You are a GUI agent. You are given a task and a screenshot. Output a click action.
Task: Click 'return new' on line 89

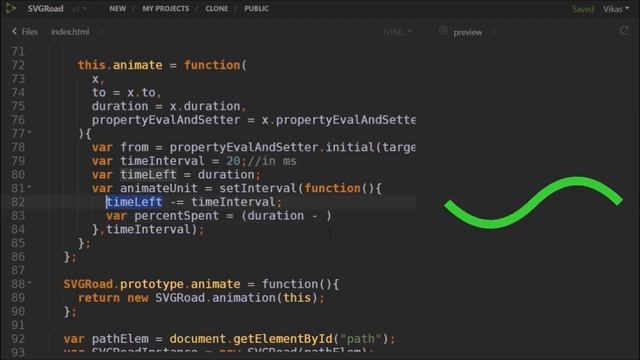(113, 298)
